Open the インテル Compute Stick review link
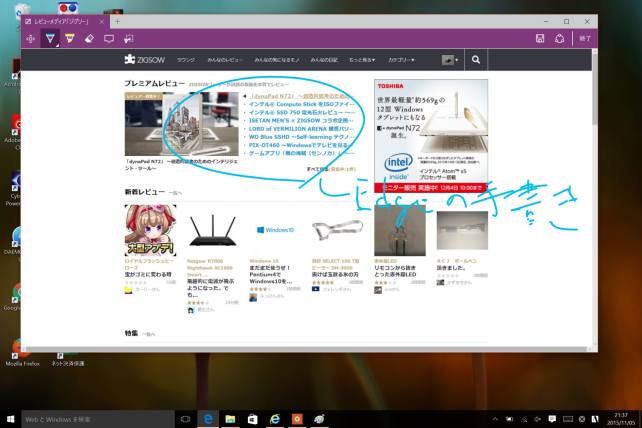The height and width of the screenshot is (428, 642). [302, 104]
